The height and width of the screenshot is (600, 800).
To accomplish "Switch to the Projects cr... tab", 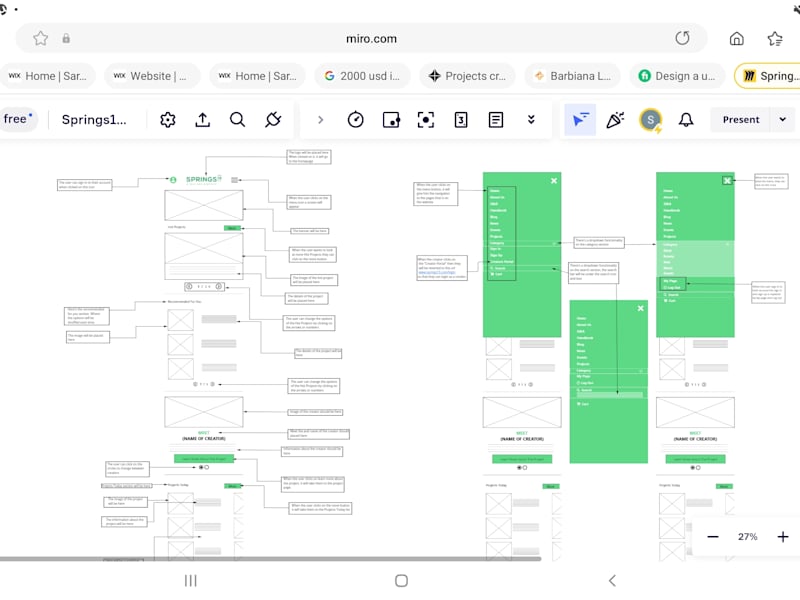I will pos(468,76).
